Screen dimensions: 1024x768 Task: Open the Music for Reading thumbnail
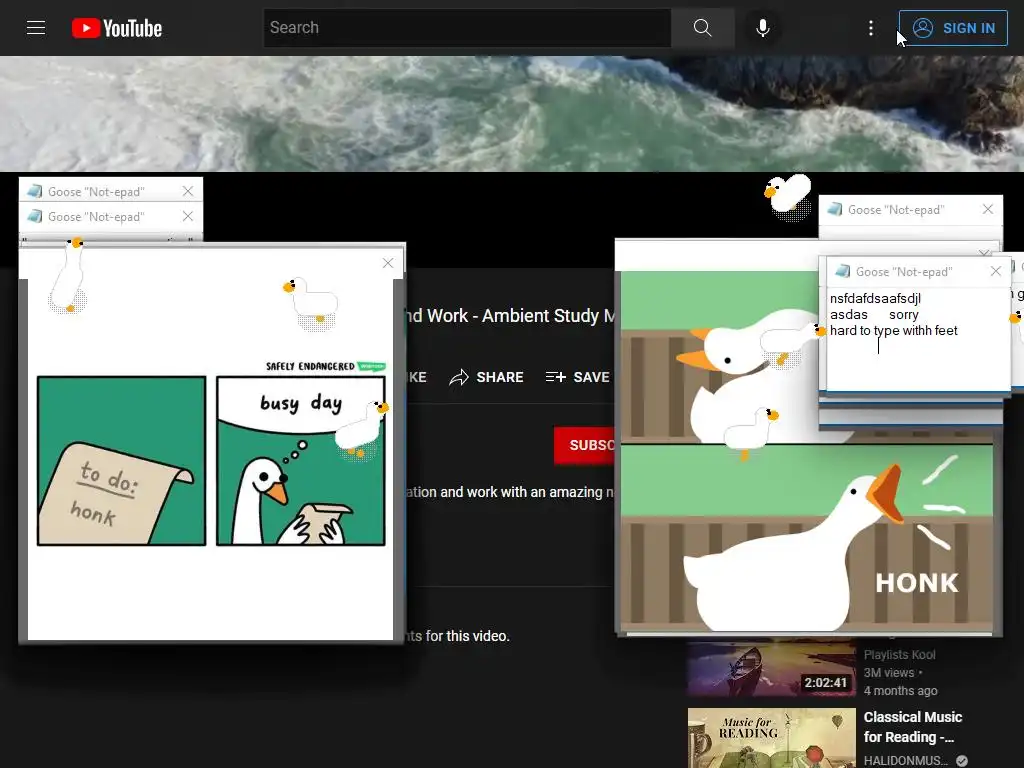(771, 738)
